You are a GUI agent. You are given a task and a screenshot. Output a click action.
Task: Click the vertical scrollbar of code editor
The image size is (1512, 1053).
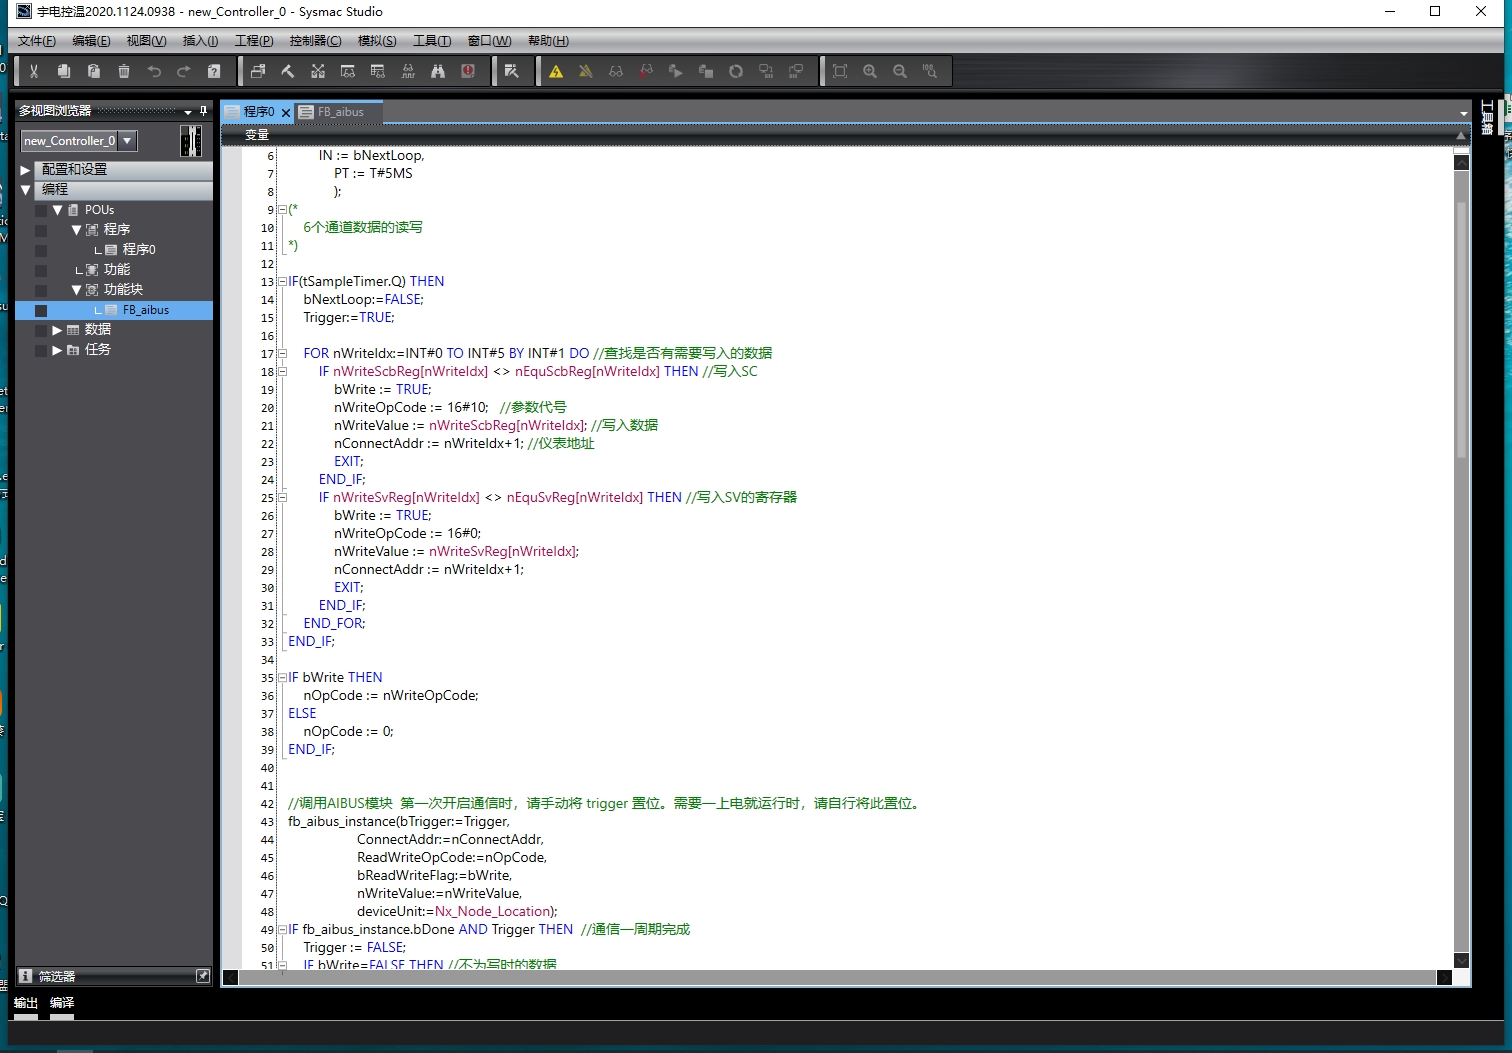(x=1461, y=330)
